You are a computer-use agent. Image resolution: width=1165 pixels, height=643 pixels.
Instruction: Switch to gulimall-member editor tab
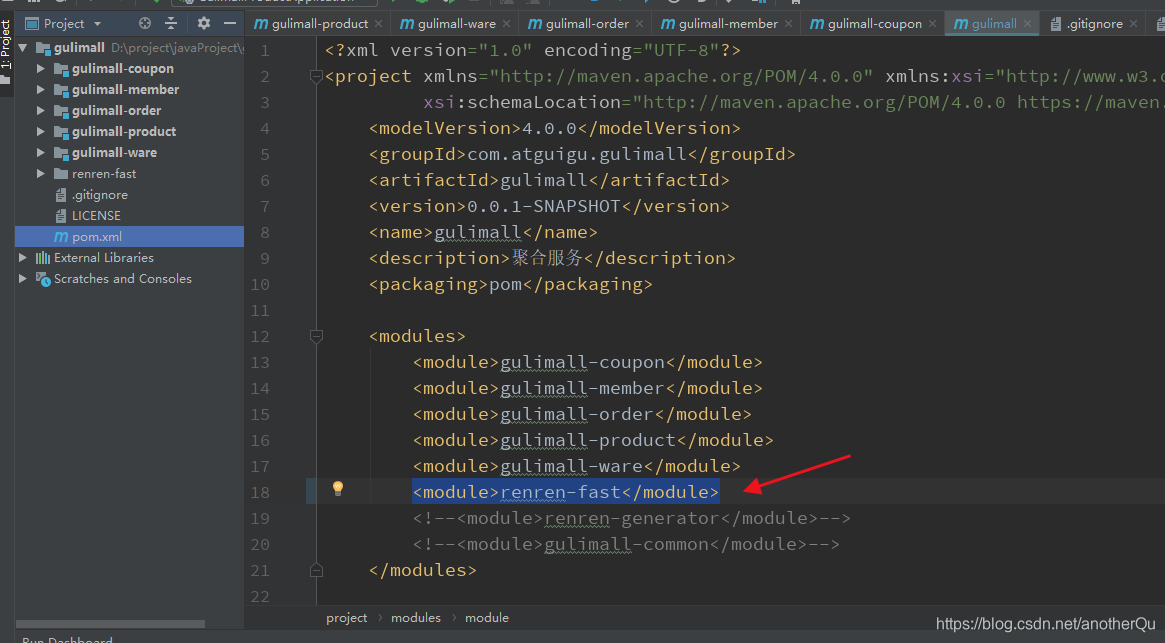tap(728, 24)
